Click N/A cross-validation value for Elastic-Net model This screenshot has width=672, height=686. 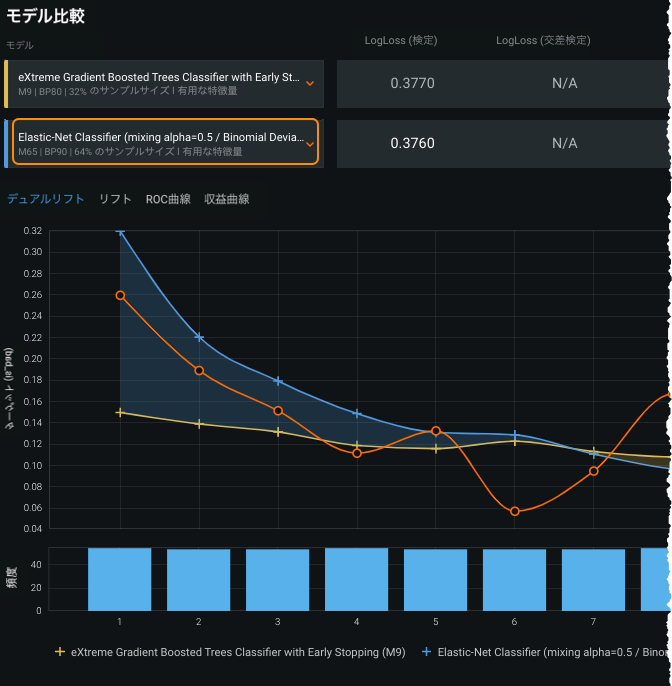564,143
